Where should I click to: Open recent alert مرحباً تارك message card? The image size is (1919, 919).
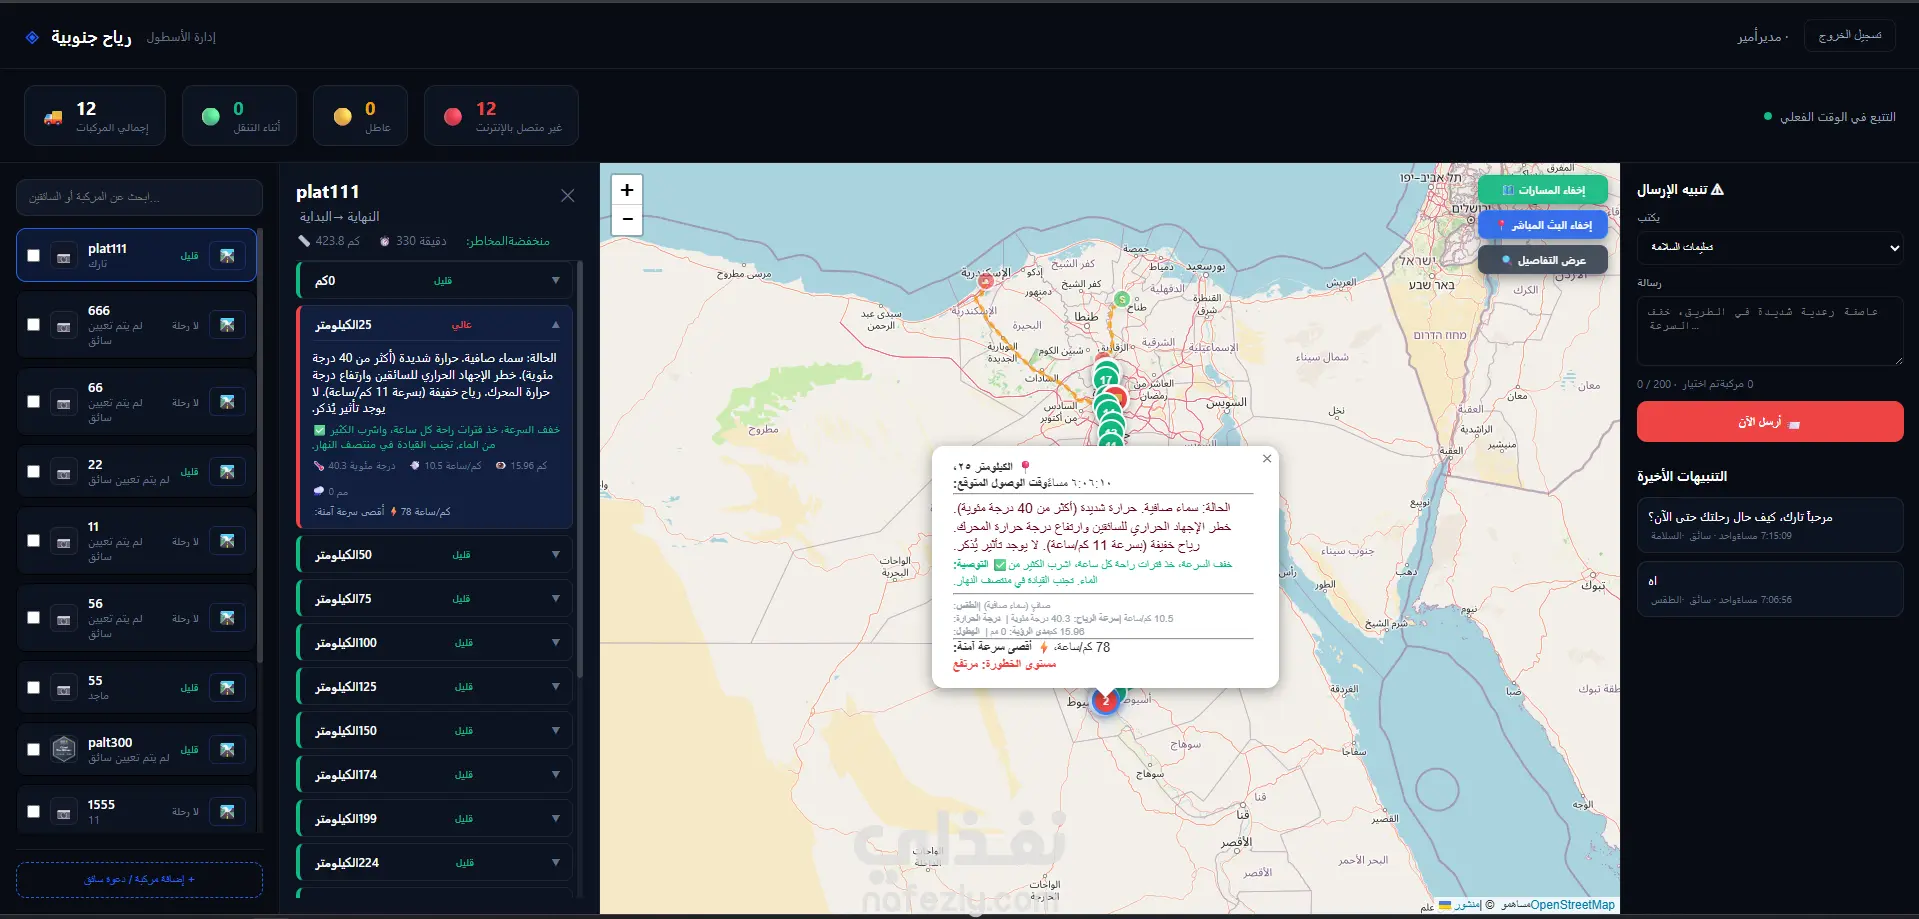[x=1770, y=525]
